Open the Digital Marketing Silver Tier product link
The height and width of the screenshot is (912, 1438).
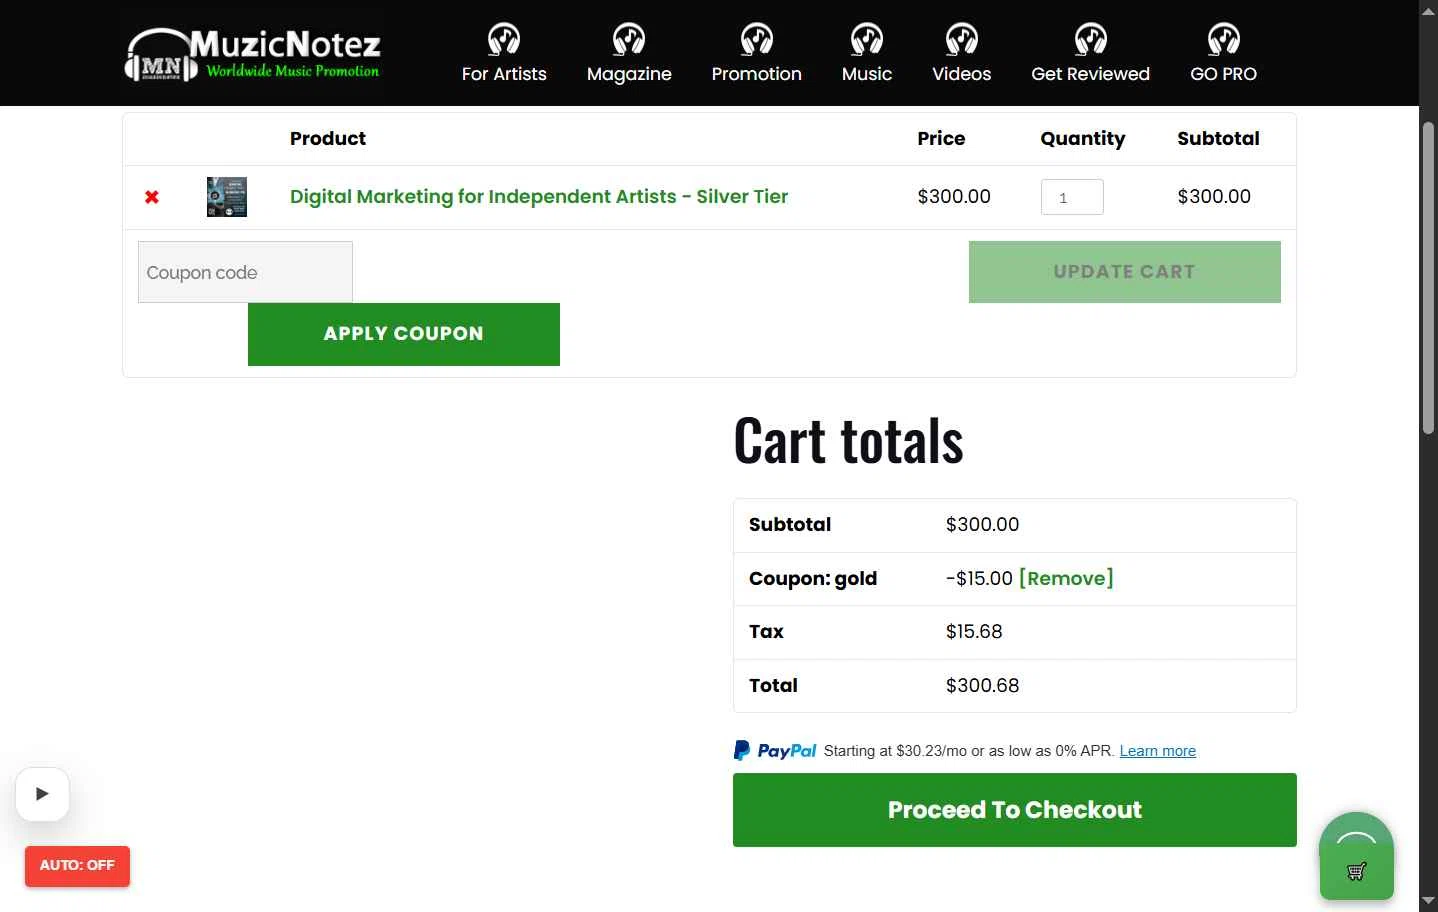[x=539, y=197]
